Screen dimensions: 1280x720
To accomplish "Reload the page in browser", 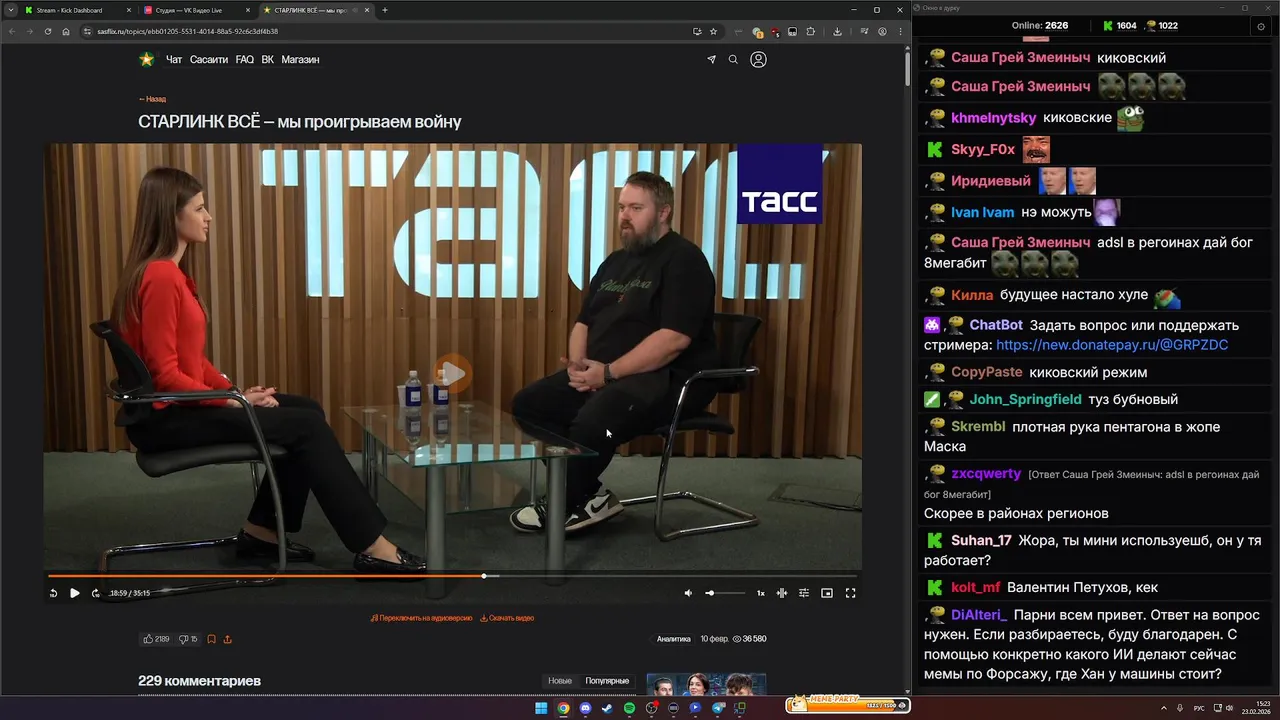I will tap(47, 31).
